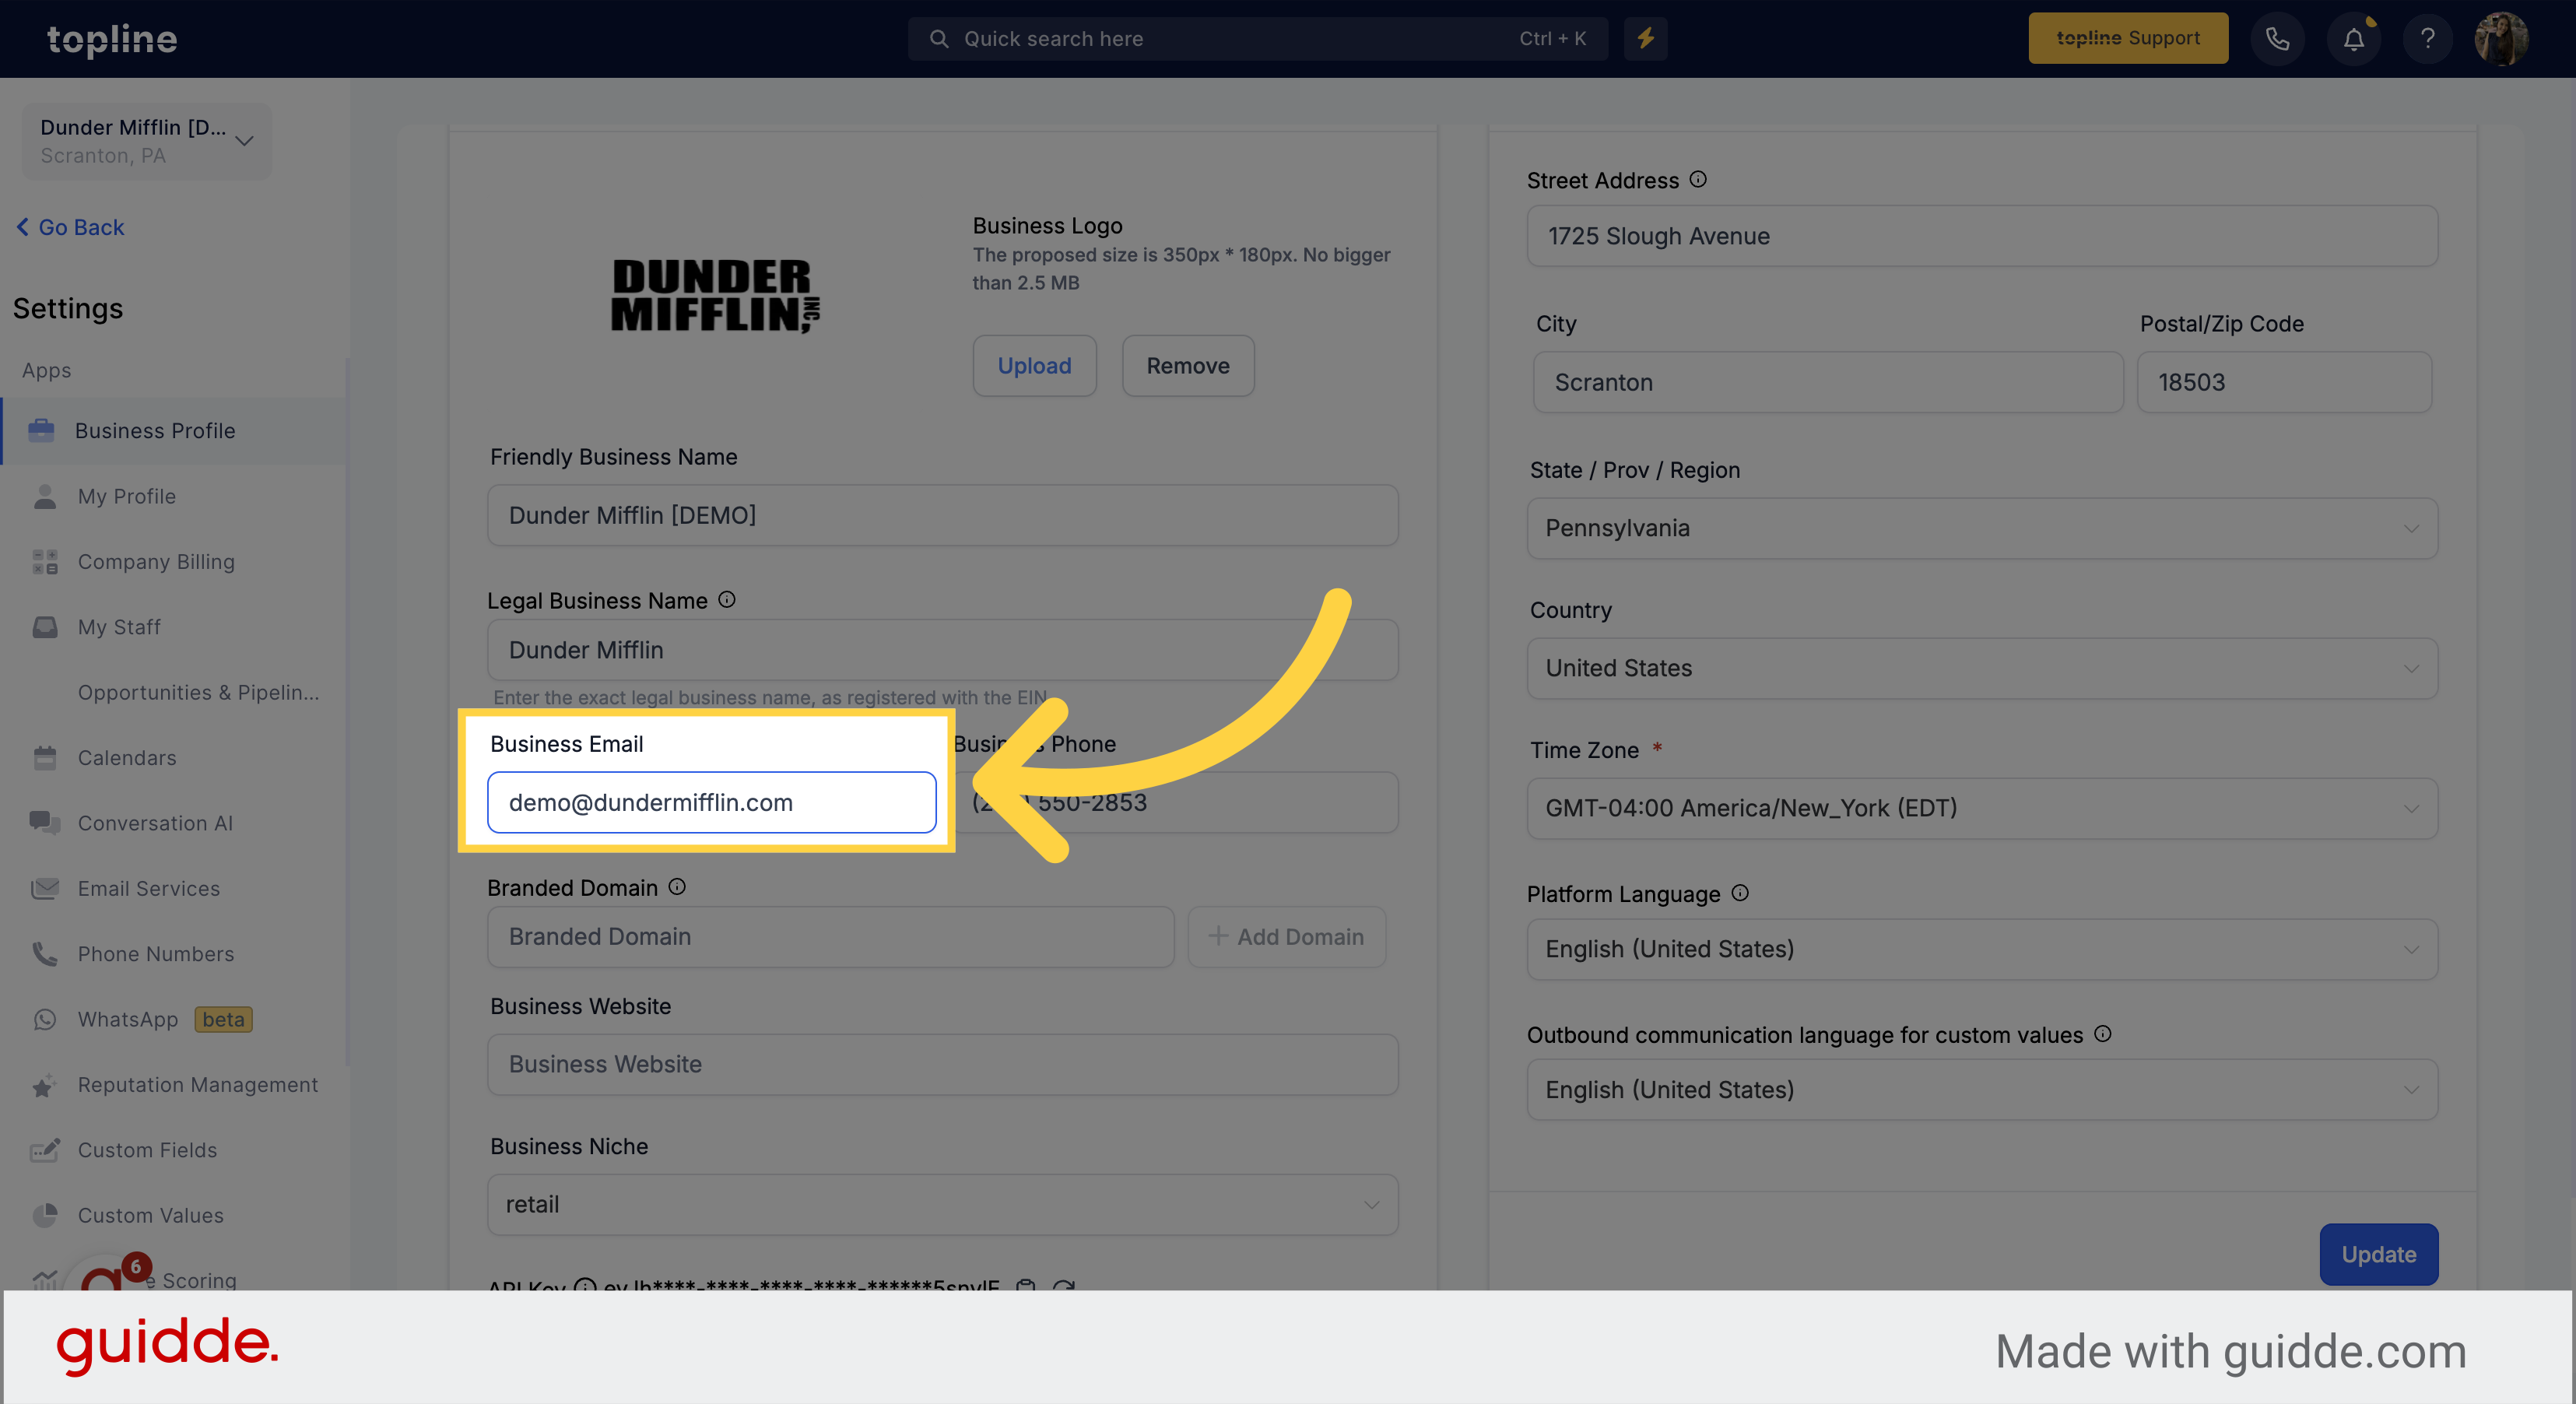Expand Dunder Mifflin account switcher
The height and width of the screenshot is (1404, 2576).
(x=147, y=141)
